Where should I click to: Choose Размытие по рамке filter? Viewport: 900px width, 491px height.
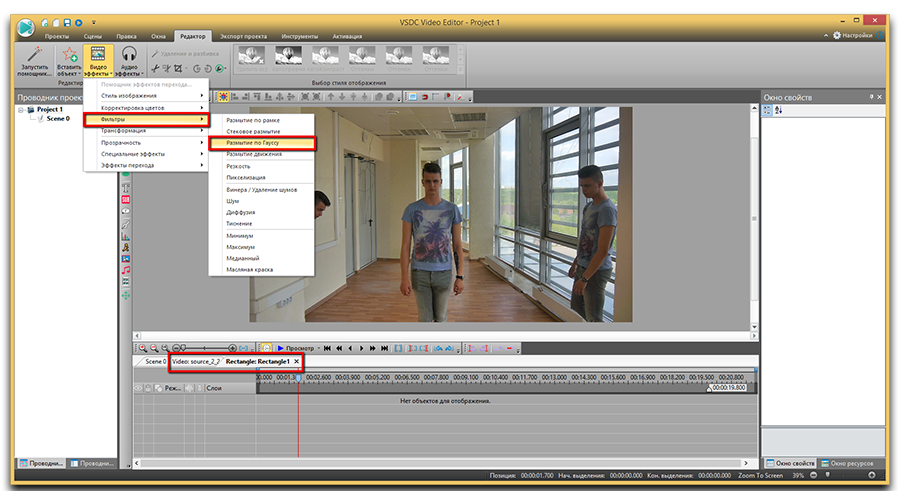pos(262,121)
